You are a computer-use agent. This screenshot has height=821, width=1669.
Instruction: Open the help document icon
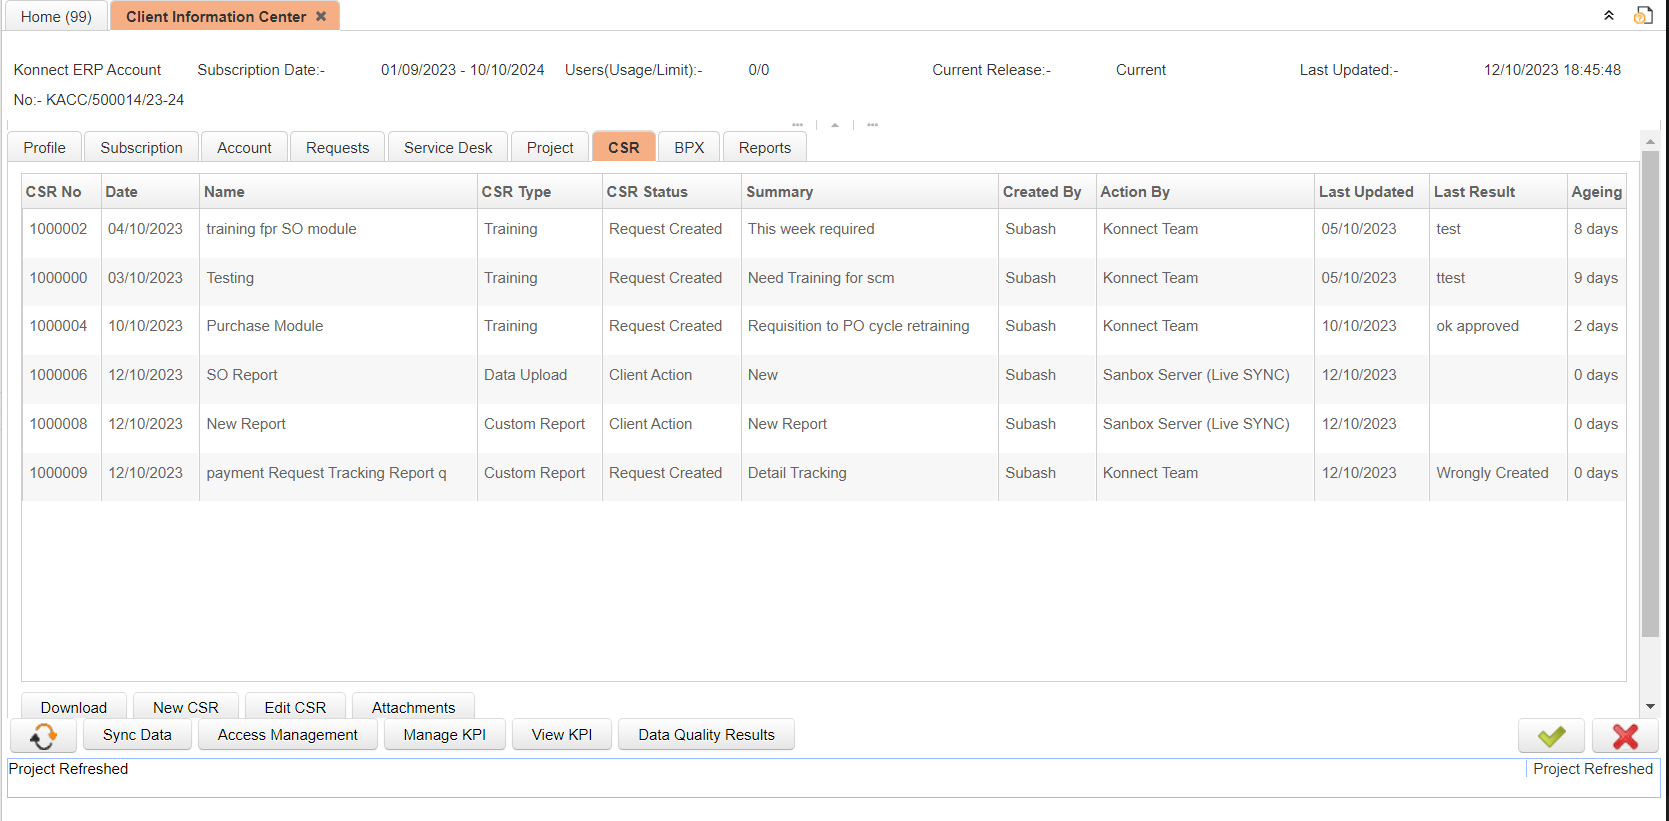click(x=1643, y=16)
